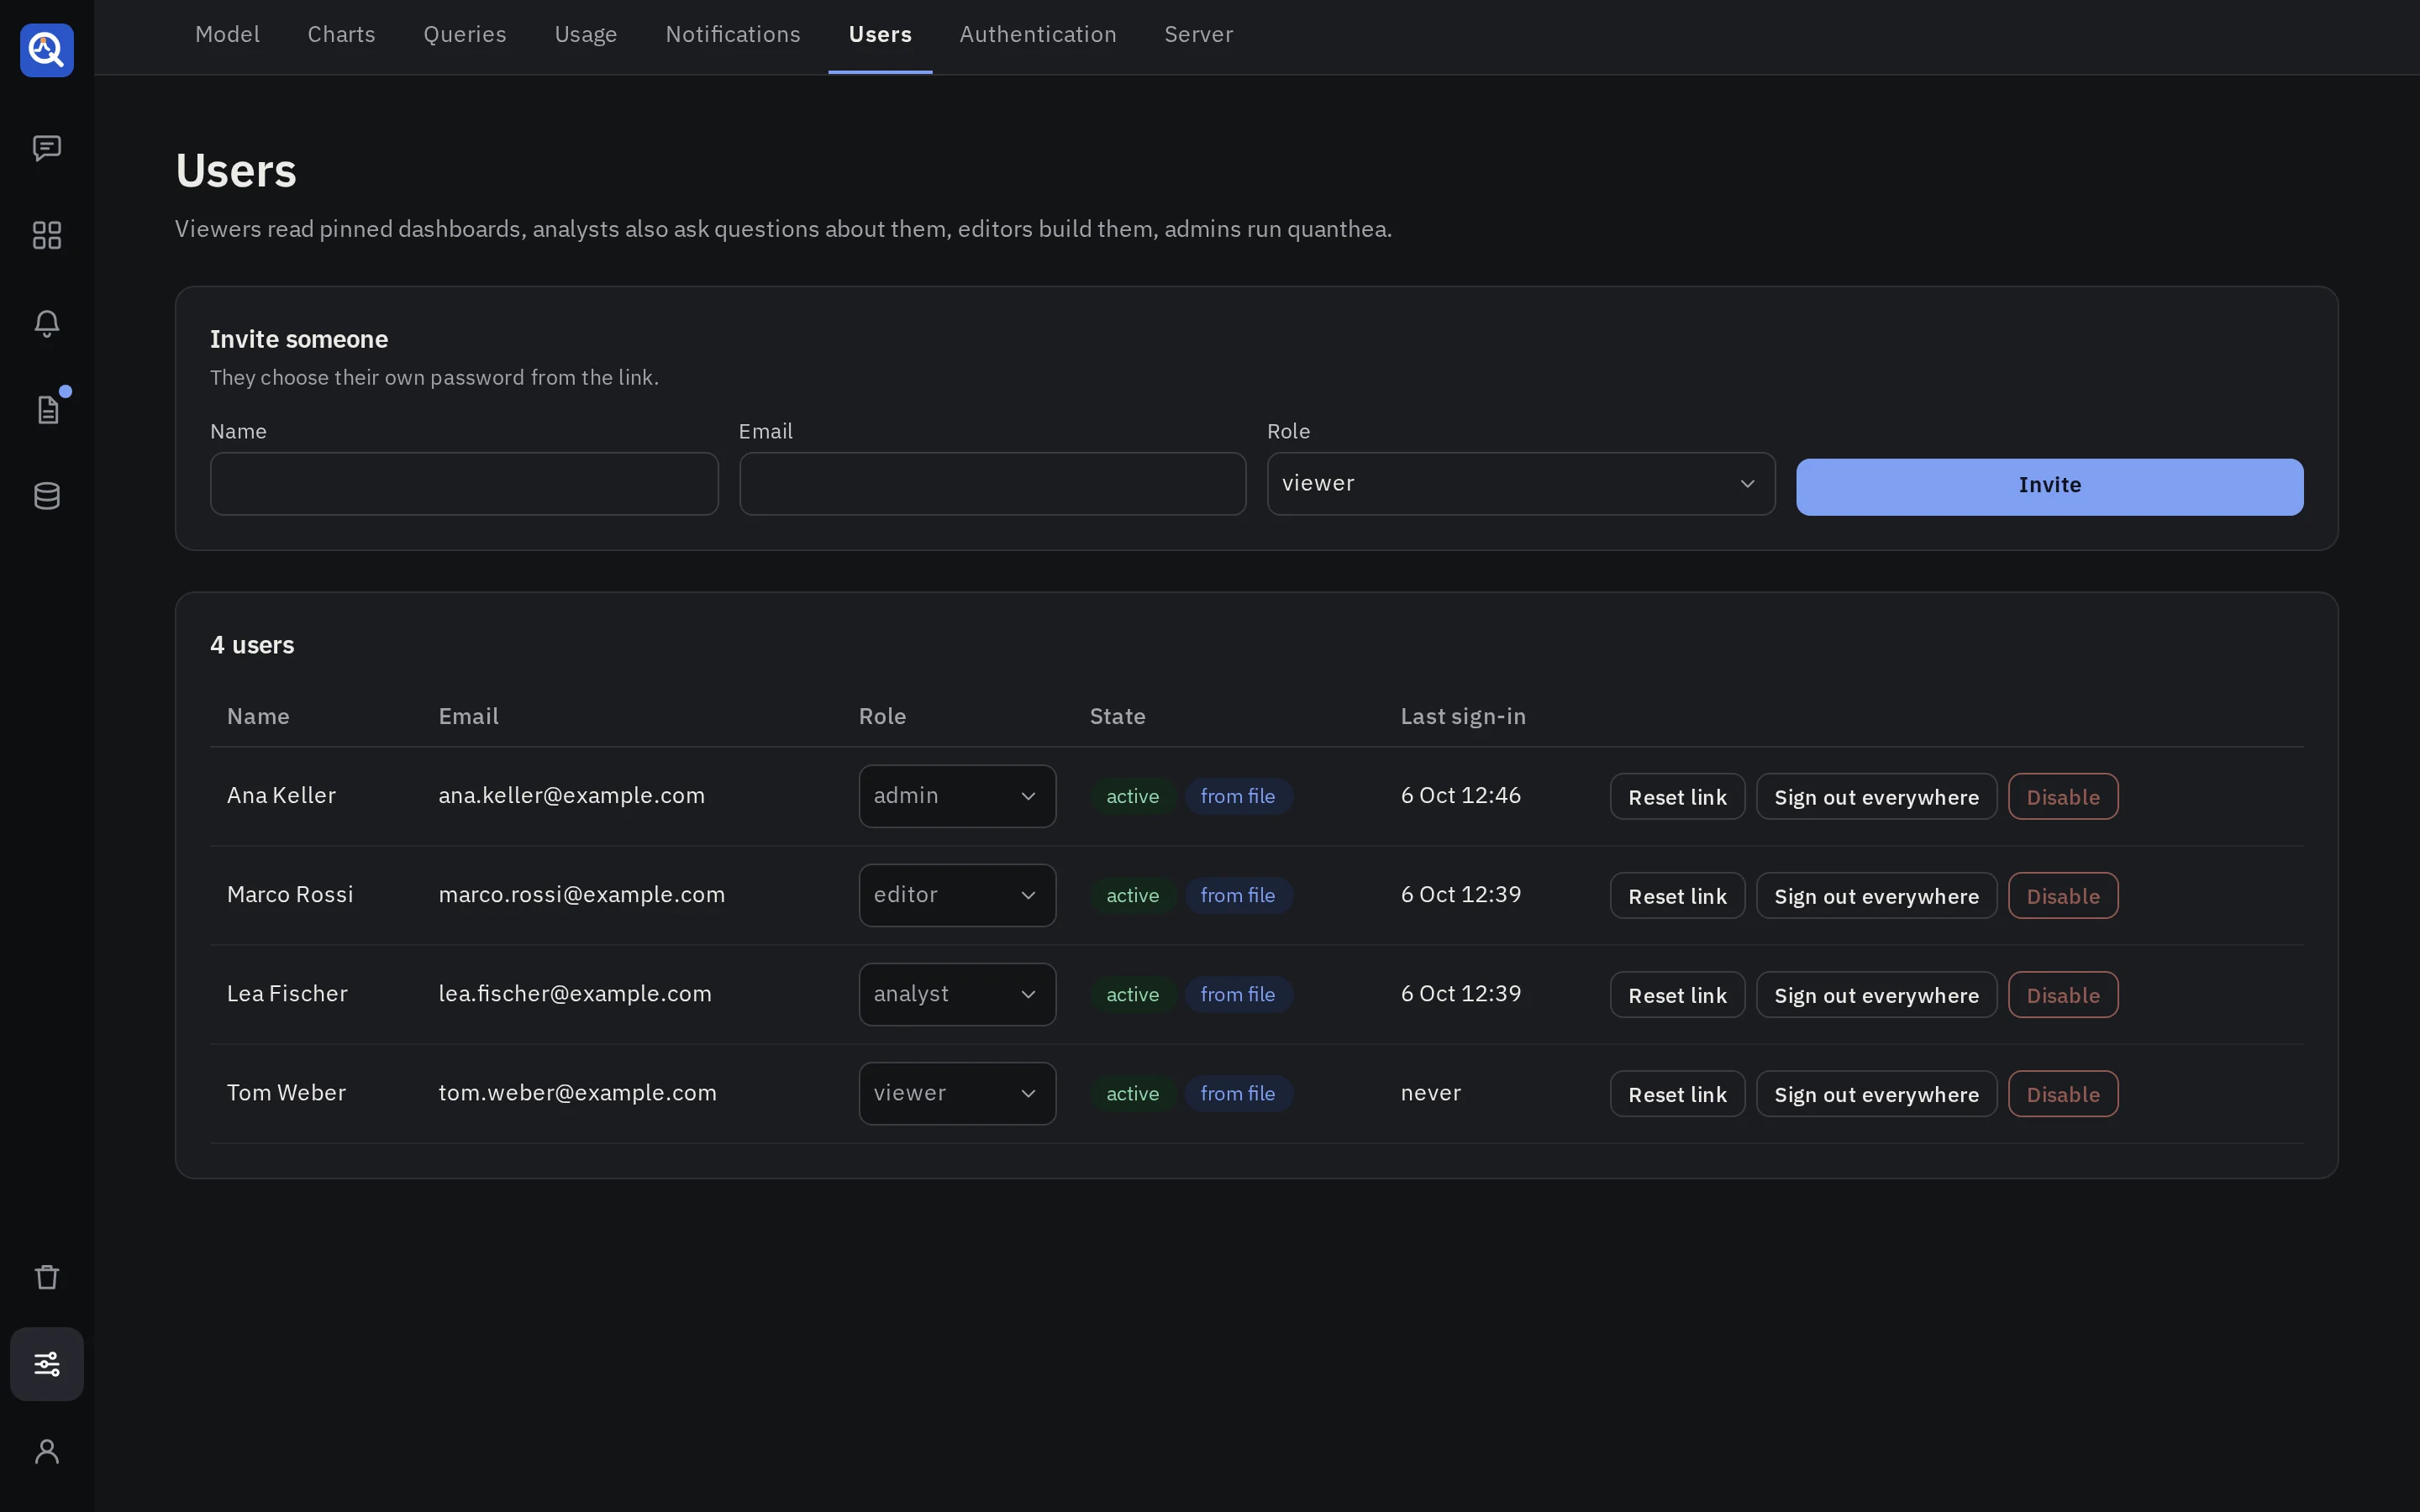Image resolution: width=2420 pixels, height=1512 pixels.
Task: Click the quanthea logo icon
Action: click(47, 49)
